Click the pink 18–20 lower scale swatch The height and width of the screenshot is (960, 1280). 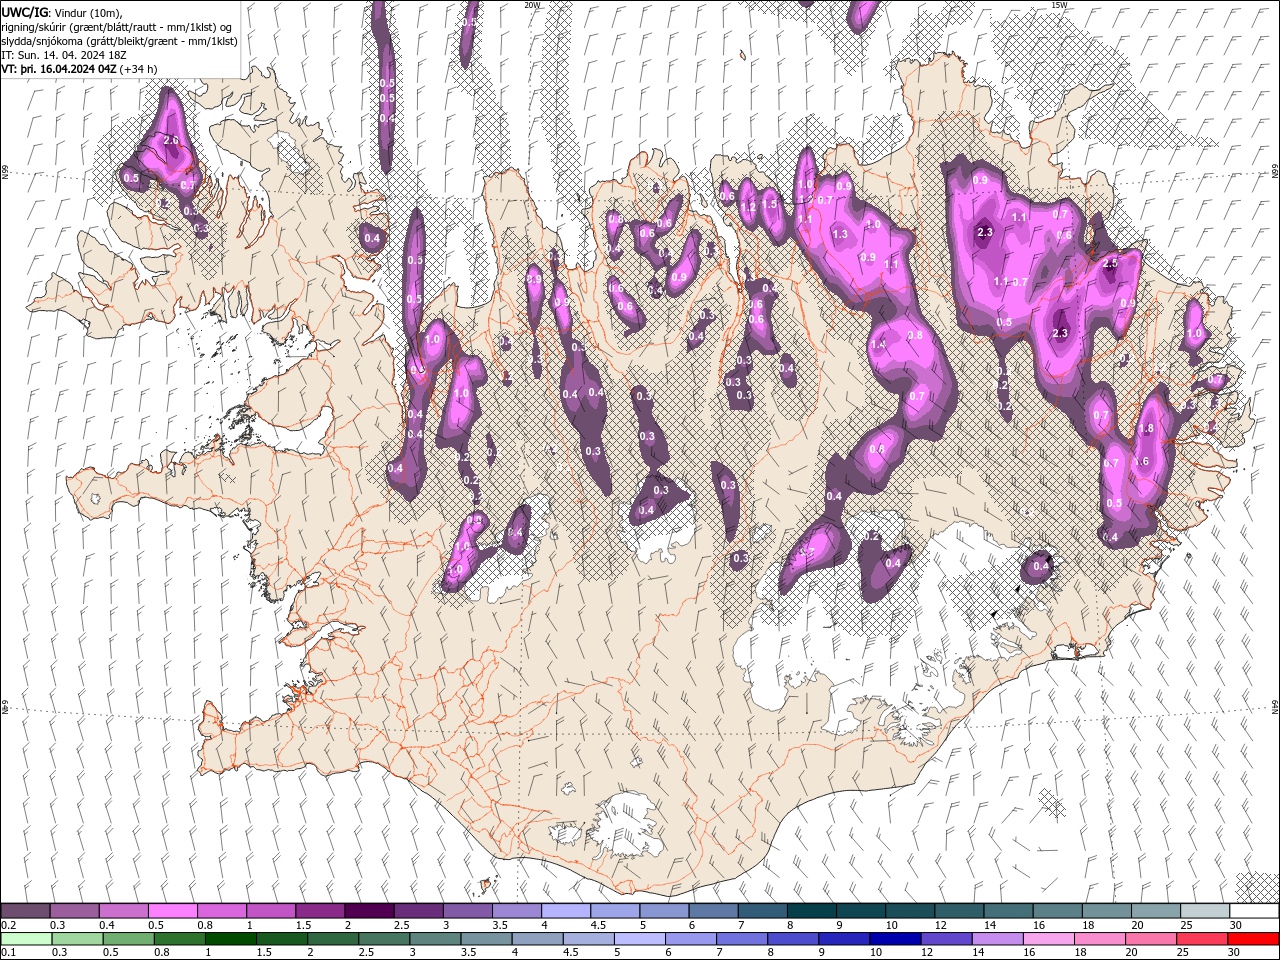1099,939
